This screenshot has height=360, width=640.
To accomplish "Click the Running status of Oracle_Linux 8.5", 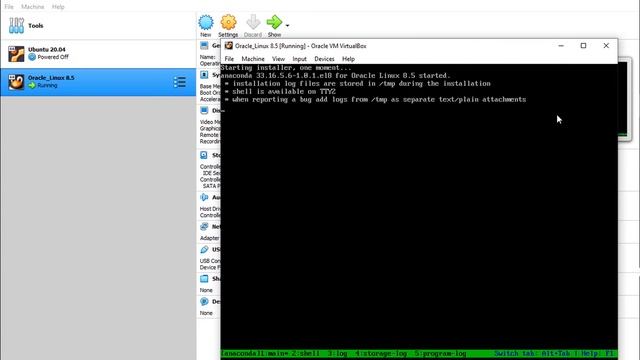I will point(47,85).
